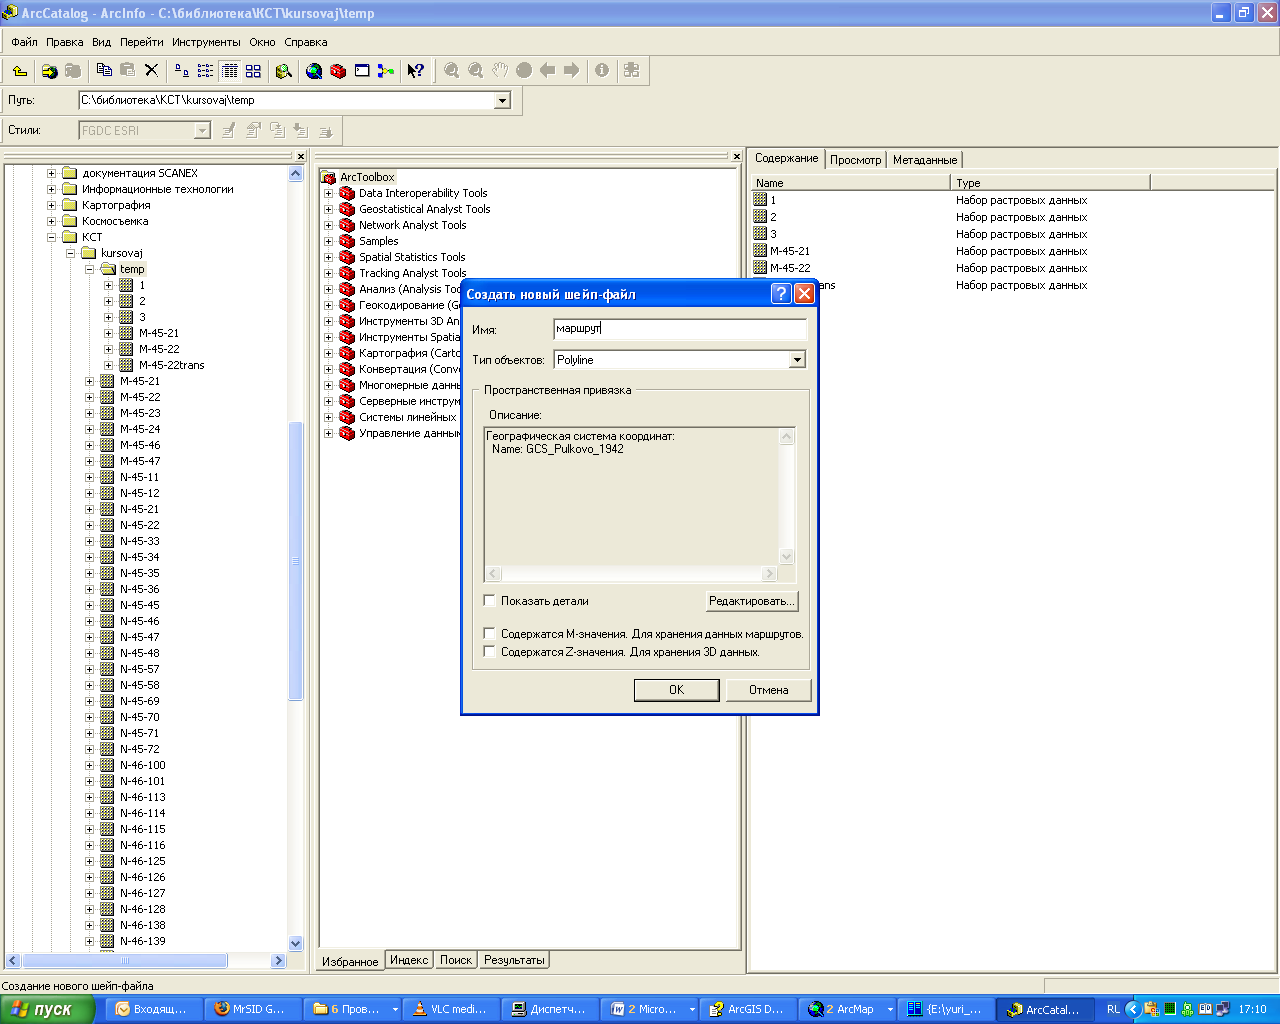Click the Редактировать... button
1280x1024 pixels.
[752, 601]
